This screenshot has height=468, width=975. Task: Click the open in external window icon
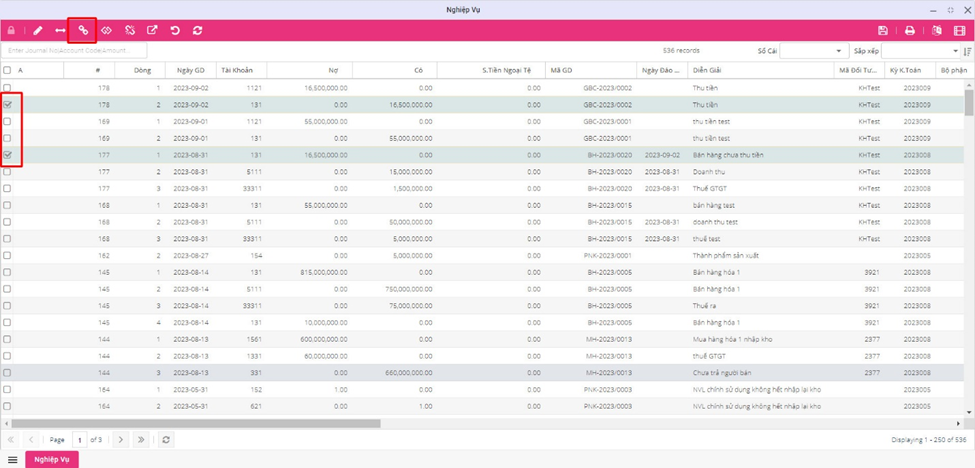pos(152,31)
